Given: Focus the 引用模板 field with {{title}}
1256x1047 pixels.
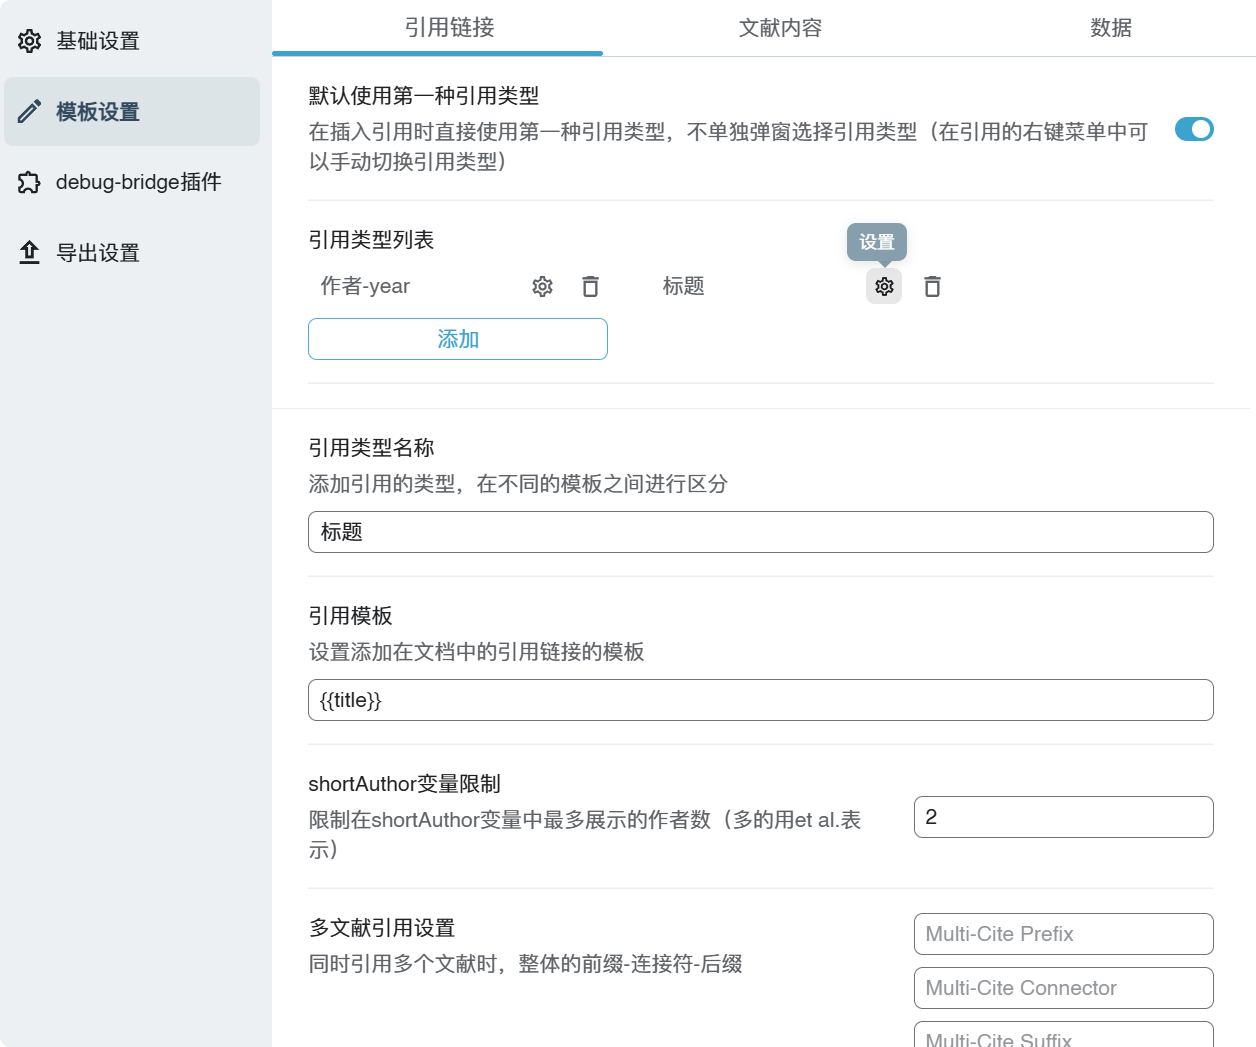Looking at the screenshot, I should [x=760, y=700].
